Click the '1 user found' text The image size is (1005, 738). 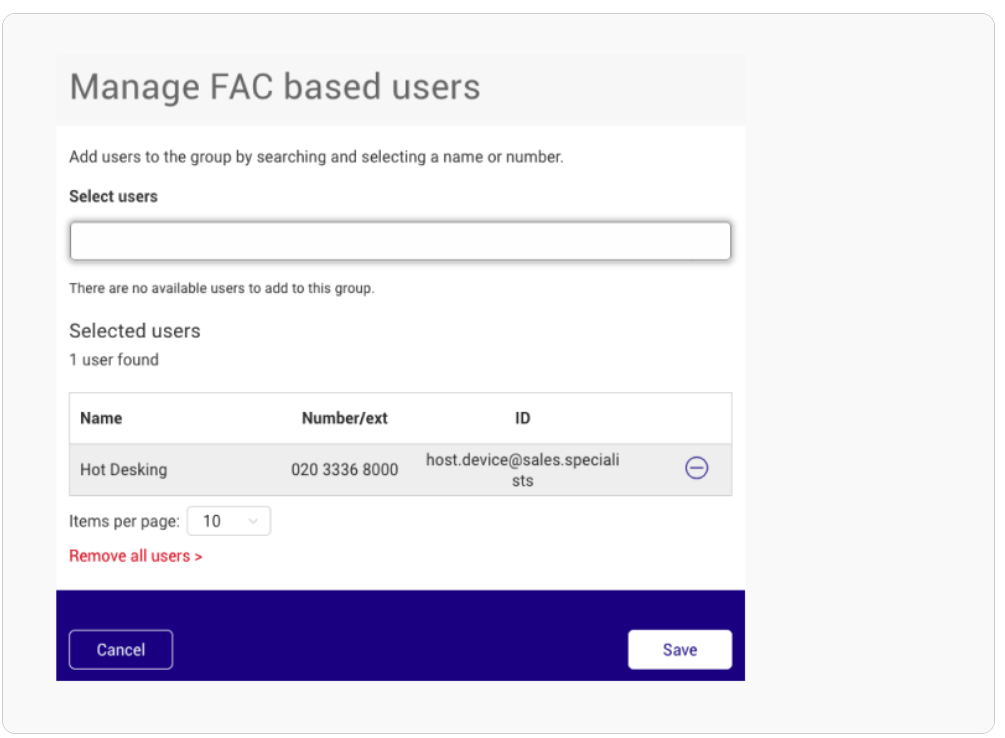114,360
